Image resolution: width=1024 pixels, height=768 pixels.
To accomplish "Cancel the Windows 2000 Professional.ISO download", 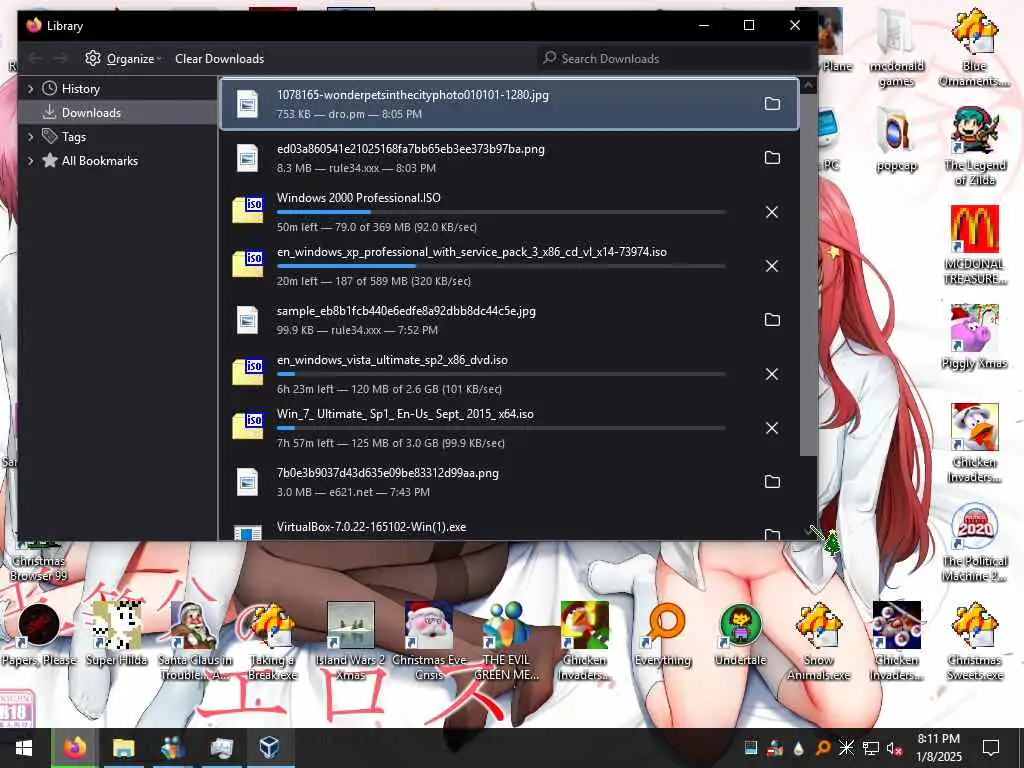I will tap(772, 212).
